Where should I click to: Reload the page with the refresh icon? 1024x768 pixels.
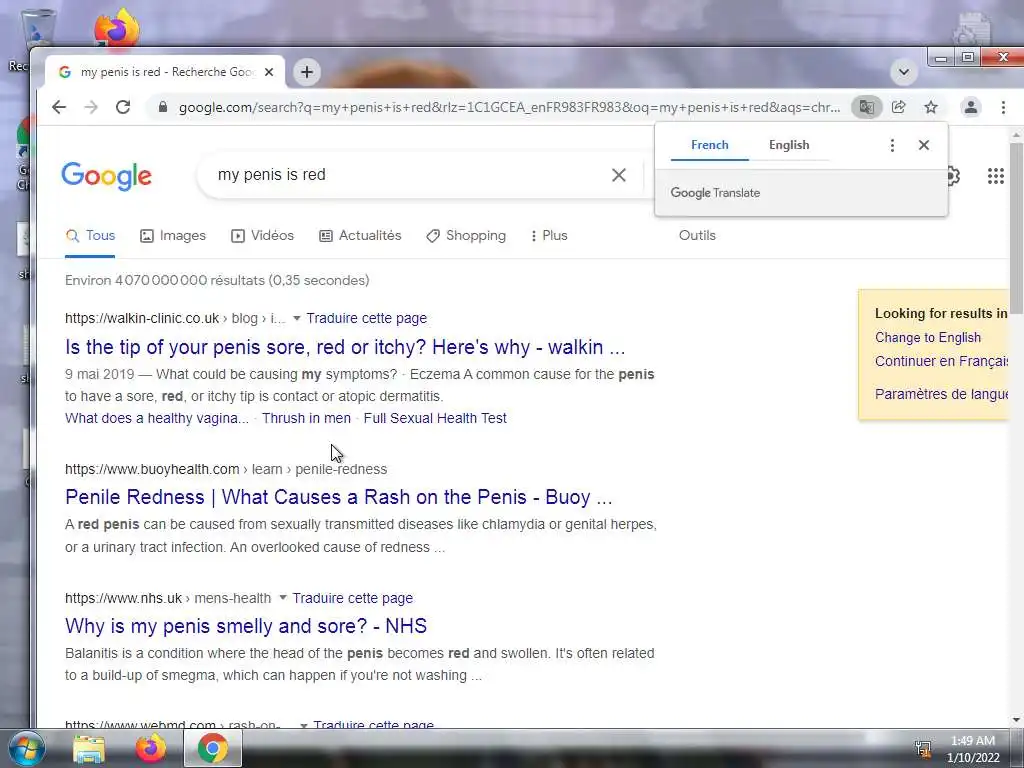(123, 107)
